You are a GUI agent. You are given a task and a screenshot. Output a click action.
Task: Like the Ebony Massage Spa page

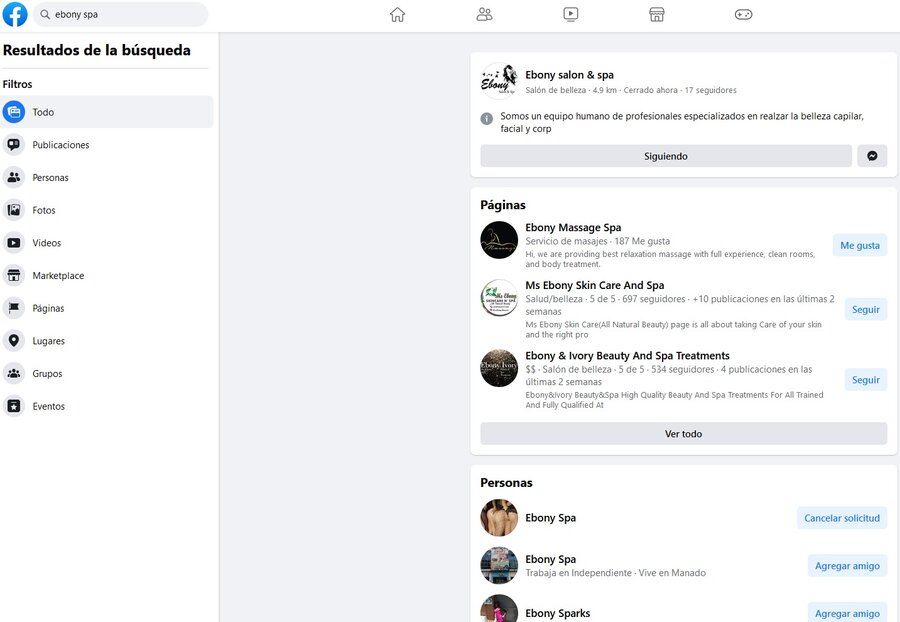(x=860, y=246)
